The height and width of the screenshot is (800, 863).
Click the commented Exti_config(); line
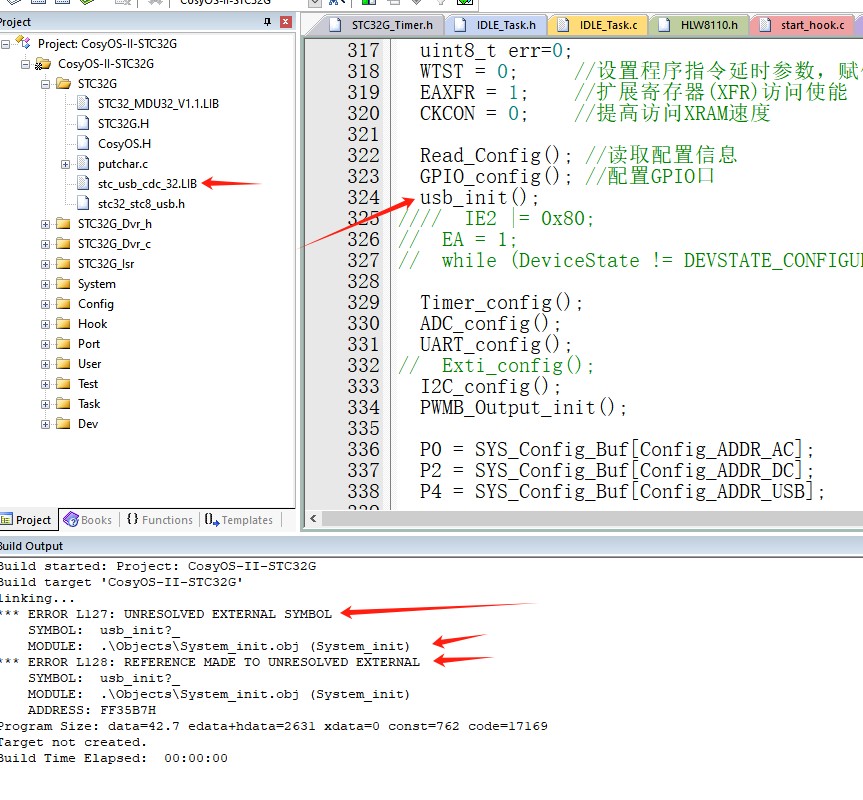(496, 365)
